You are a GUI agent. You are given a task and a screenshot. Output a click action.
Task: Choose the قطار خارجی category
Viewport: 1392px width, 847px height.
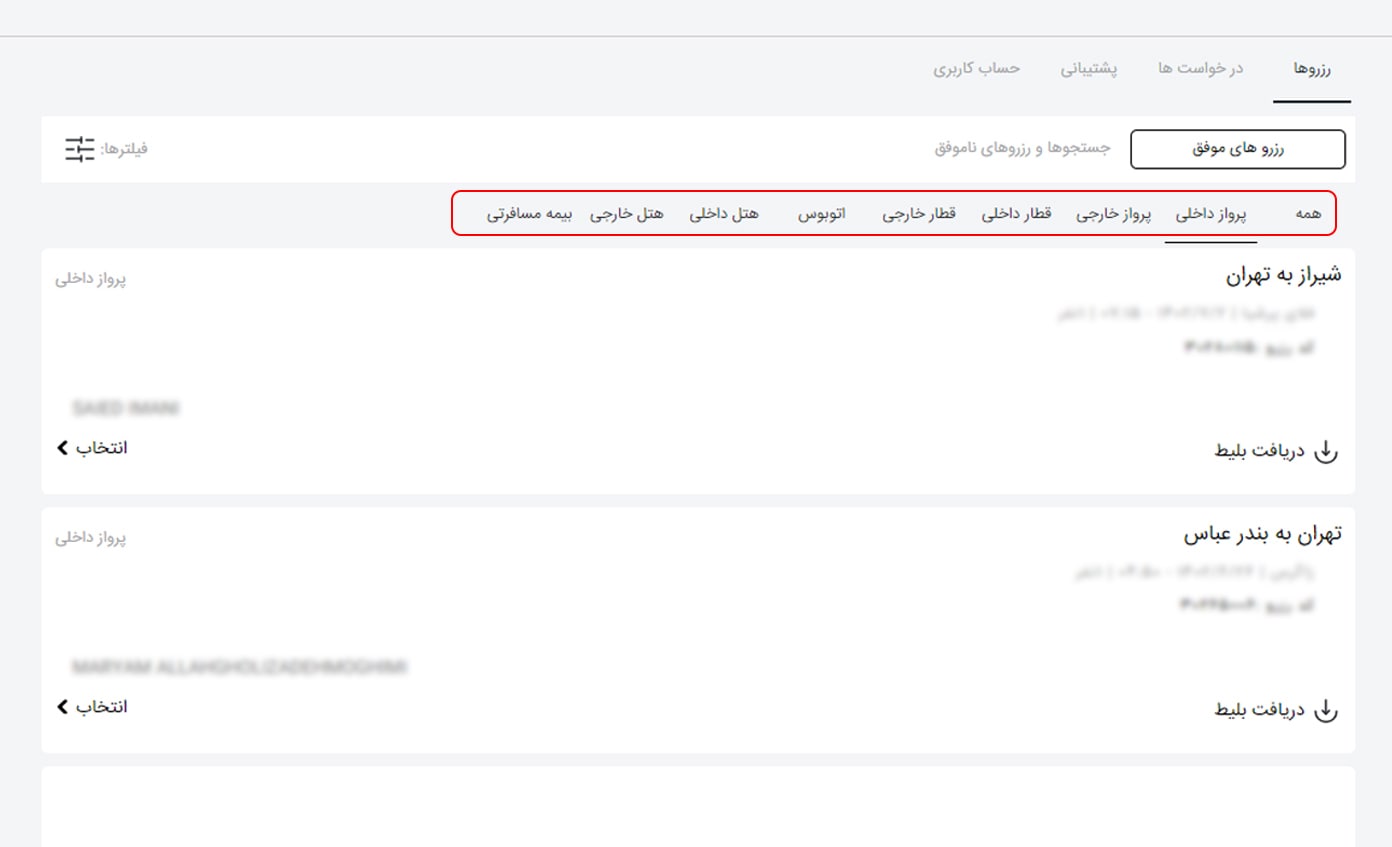919,214
